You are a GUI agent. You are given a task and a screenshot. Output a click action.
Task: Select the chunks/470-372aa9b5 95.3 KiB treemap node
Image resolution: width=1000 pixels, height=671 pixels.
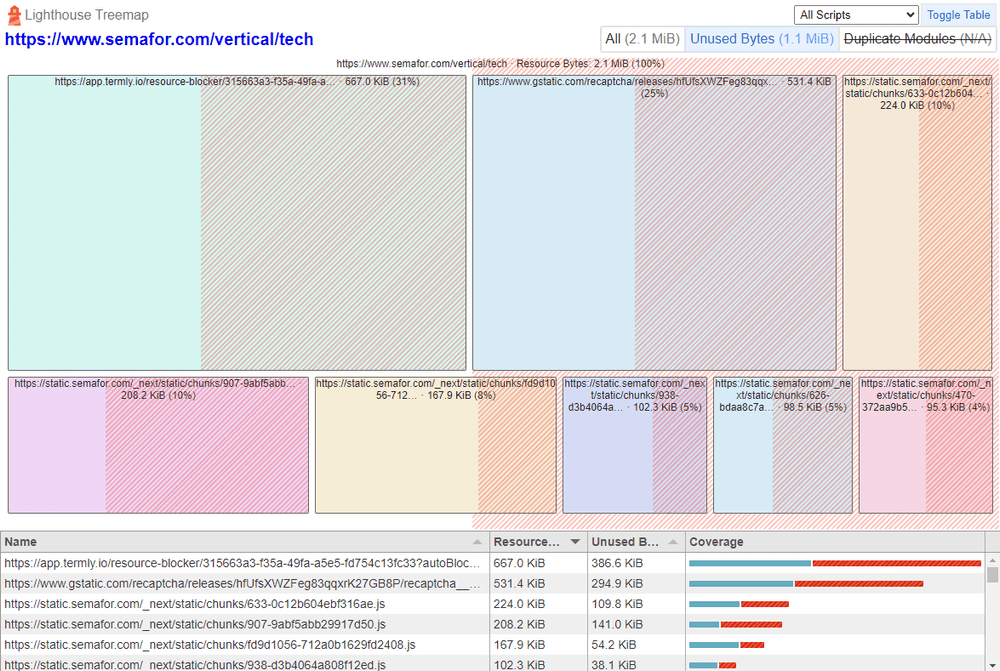(925, 445)
